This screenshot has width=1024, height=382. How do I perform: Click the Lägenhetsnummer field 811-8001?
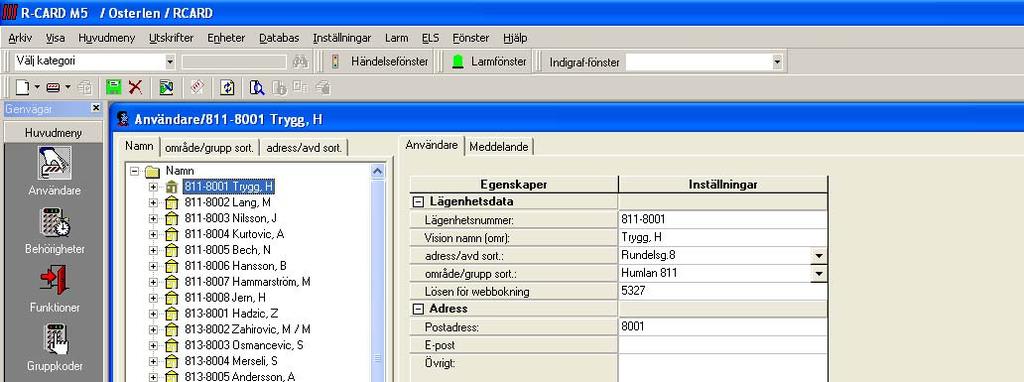722,220
